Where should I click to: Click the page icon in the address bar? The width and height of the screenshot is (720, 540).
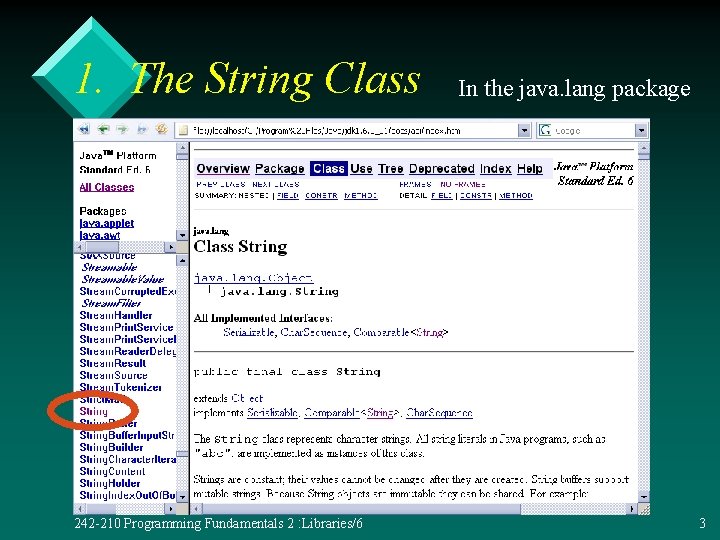coord(183,130)
